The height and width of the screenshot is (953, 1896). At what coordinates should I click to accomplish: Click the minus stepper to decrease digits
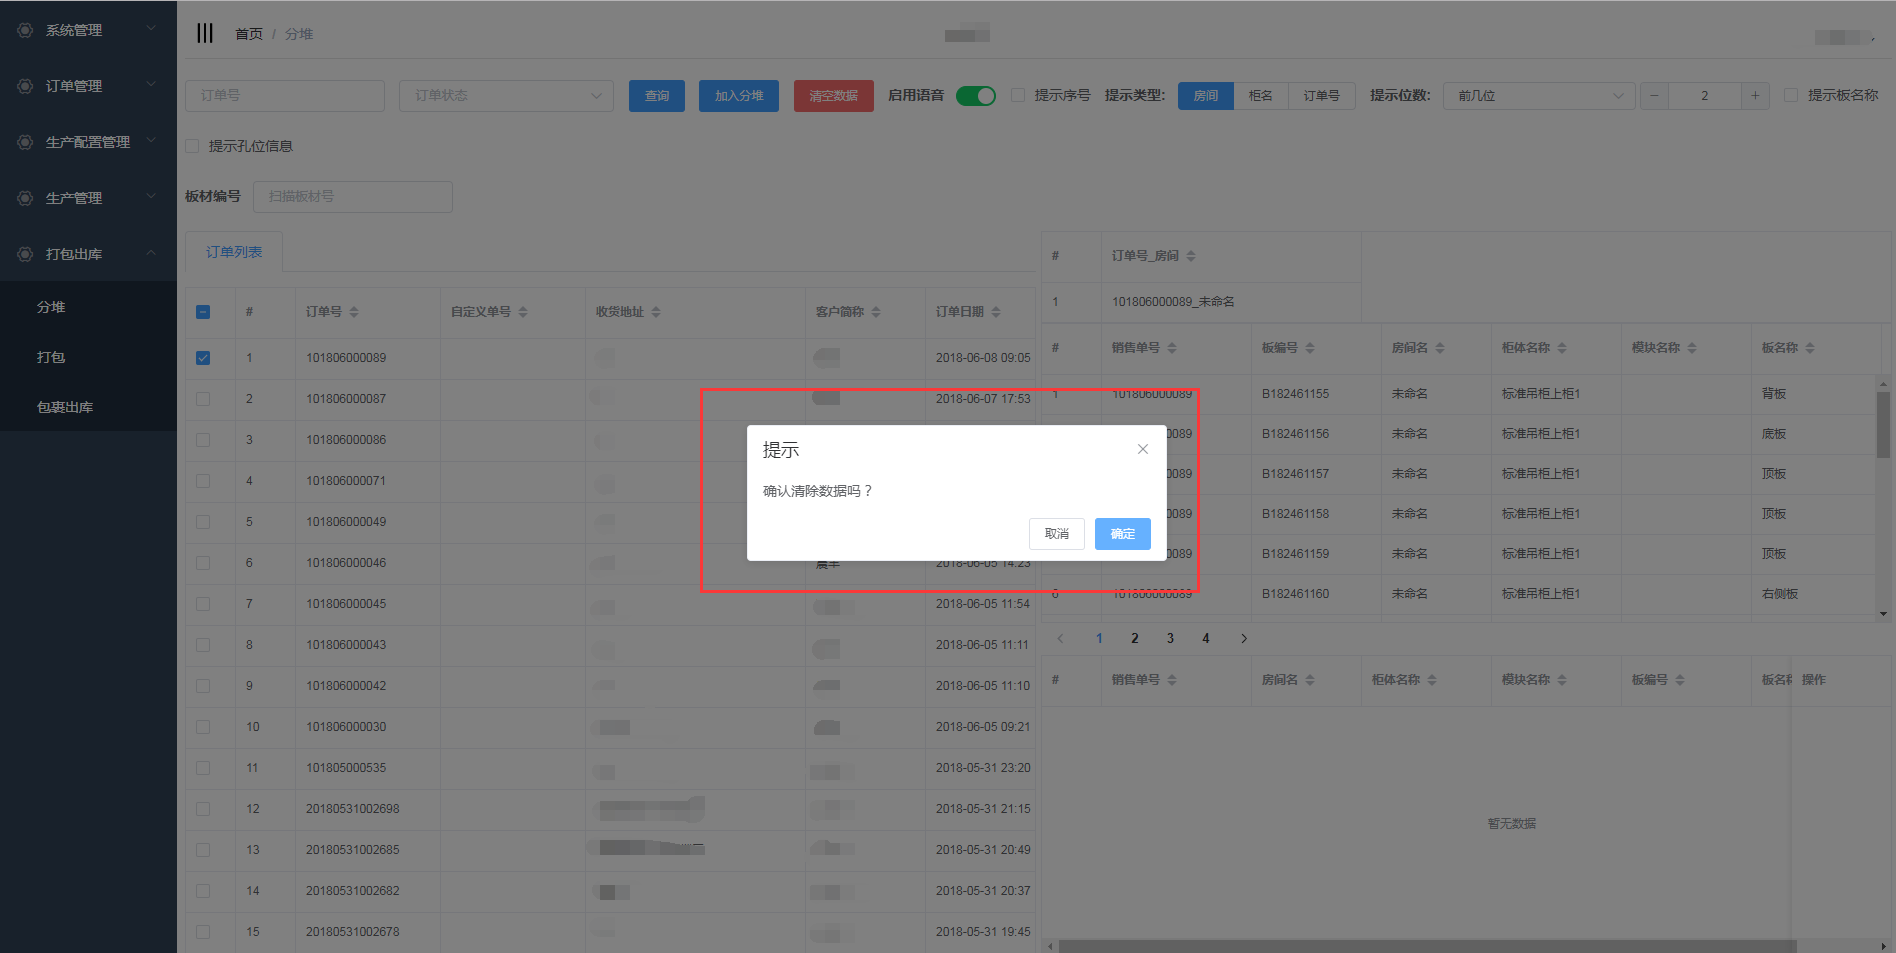tap(1654, 96)
